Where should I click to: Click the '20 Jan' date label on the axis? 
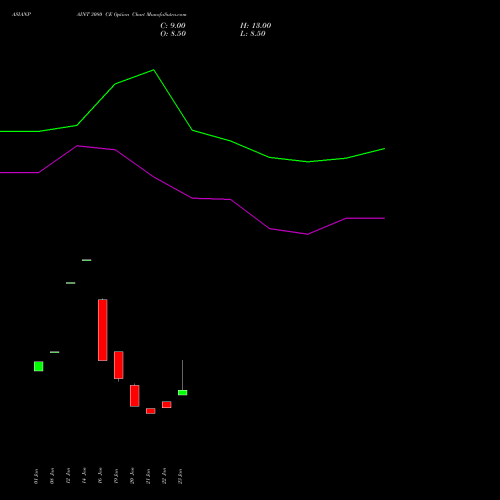point(132,476)
